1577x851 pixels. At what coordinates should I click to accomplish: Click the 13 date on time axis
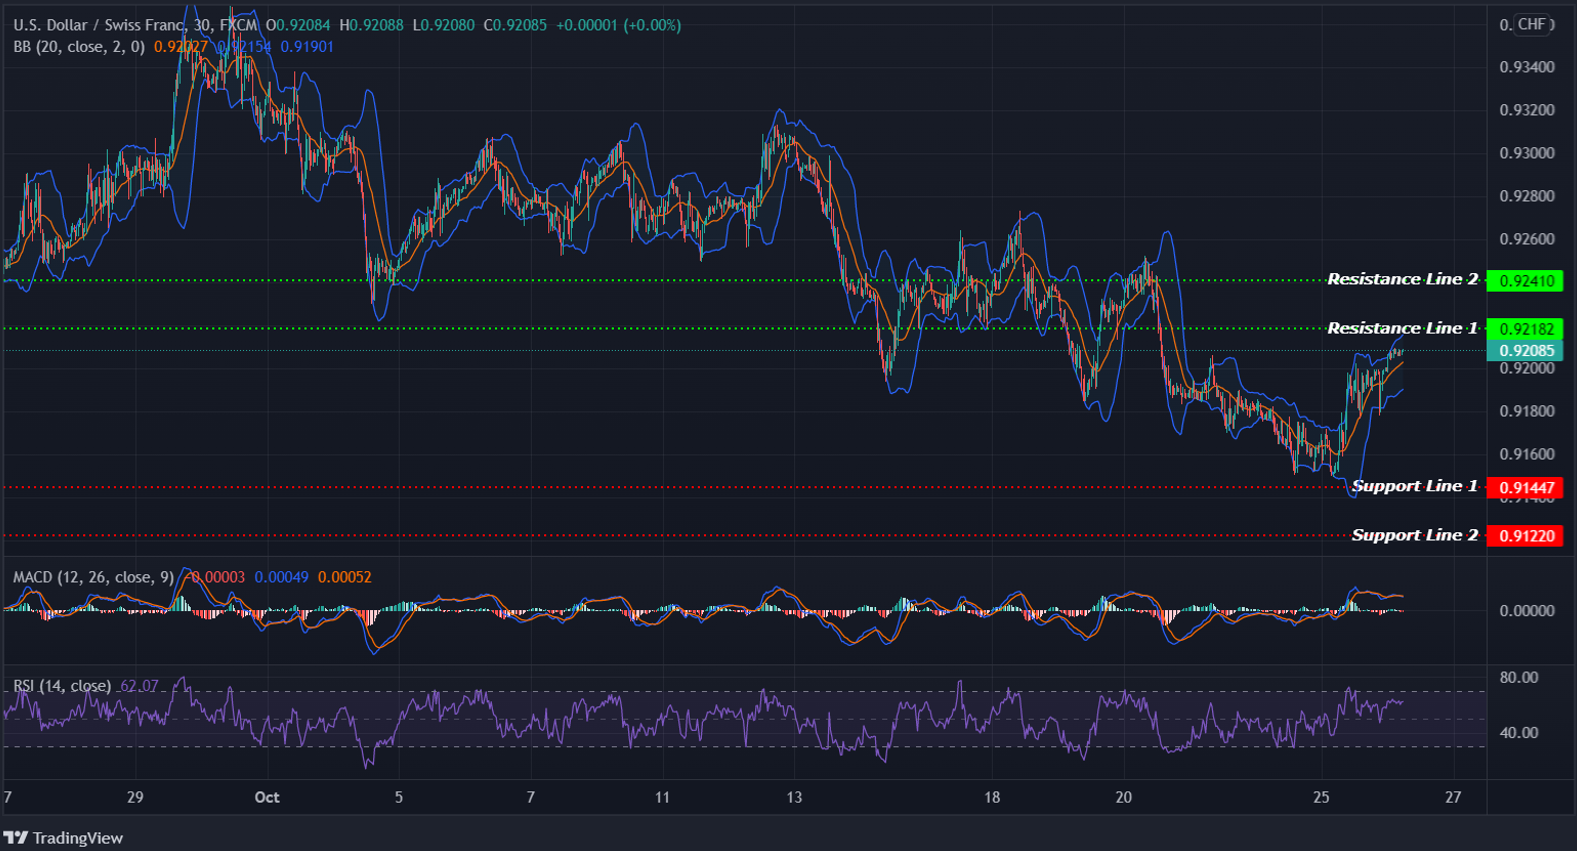[794, 797]
